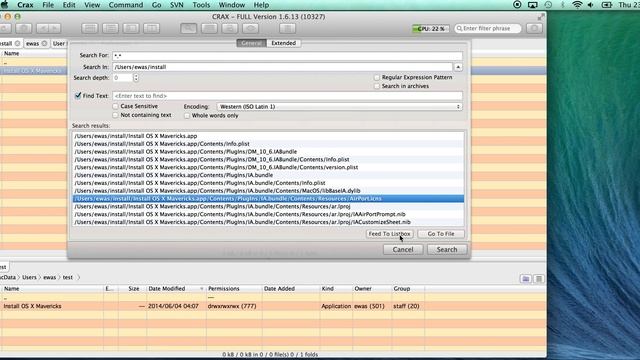Click the Search In path field
This screenshot has height=360, width=640.
point(282,67)
